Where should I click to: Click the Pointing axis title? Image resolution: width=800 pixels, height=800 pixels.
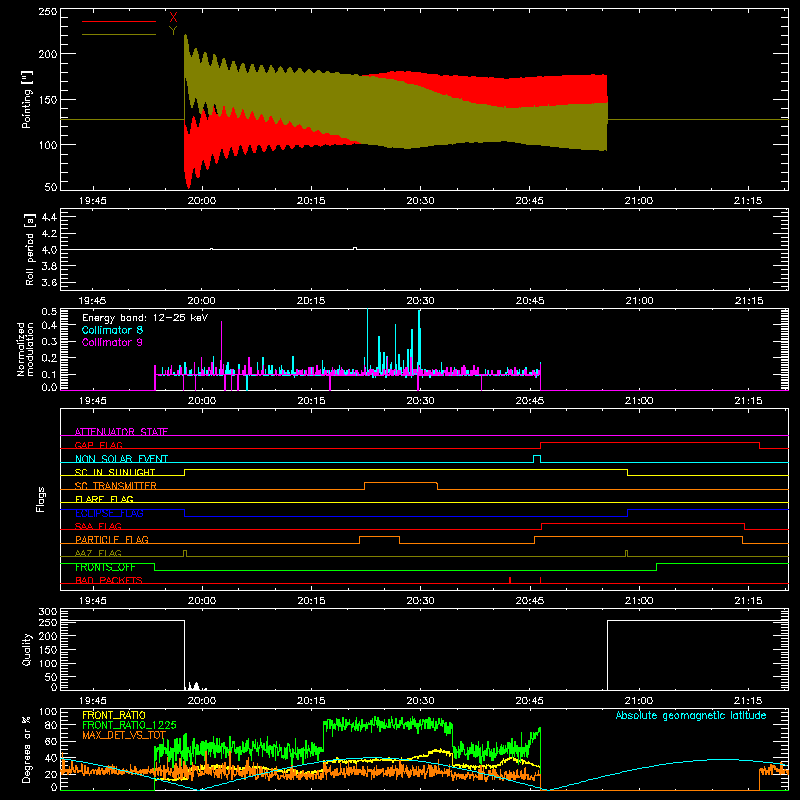pos(27,99)
